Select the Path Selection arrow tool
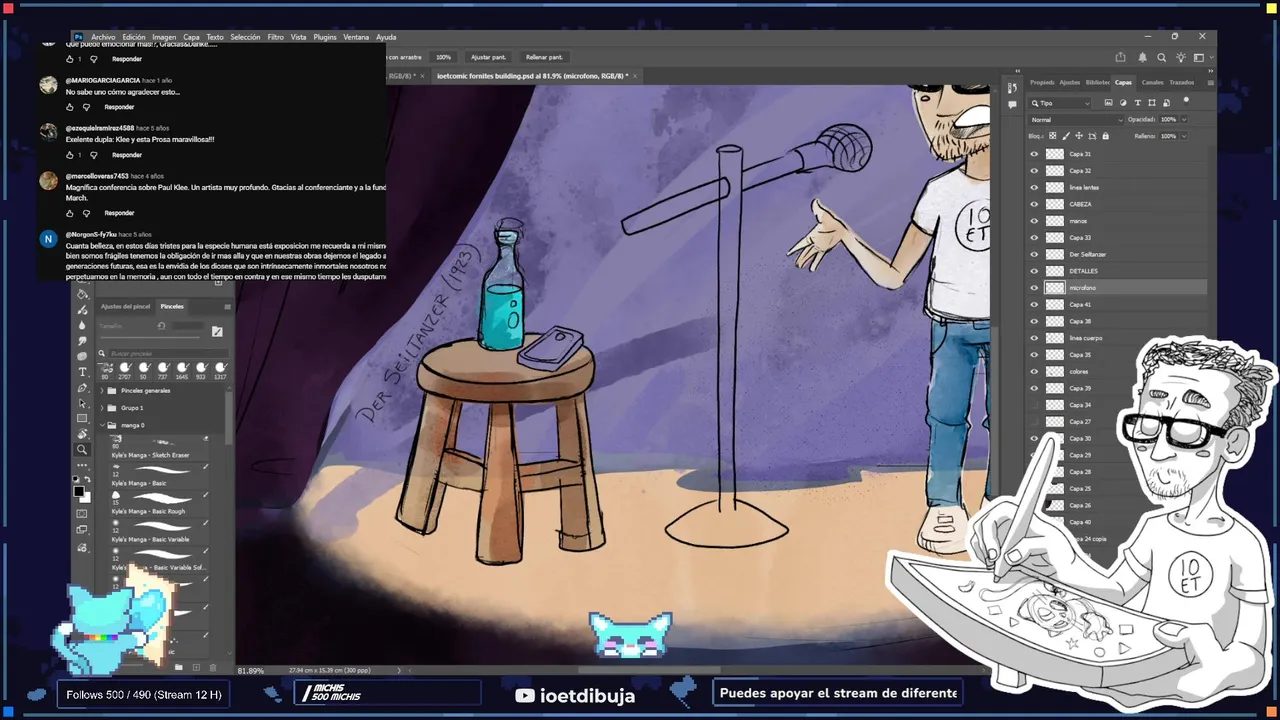This screenshot has width=1280, height=720. [x=82, y=403]
